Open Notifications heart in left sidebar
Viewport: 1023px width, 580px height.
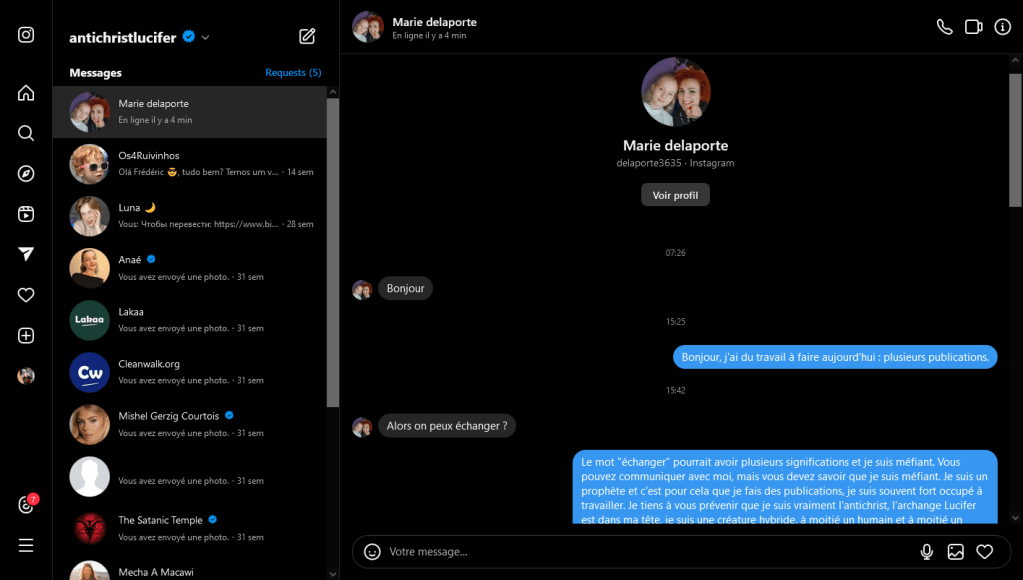[x=26, y=295]
